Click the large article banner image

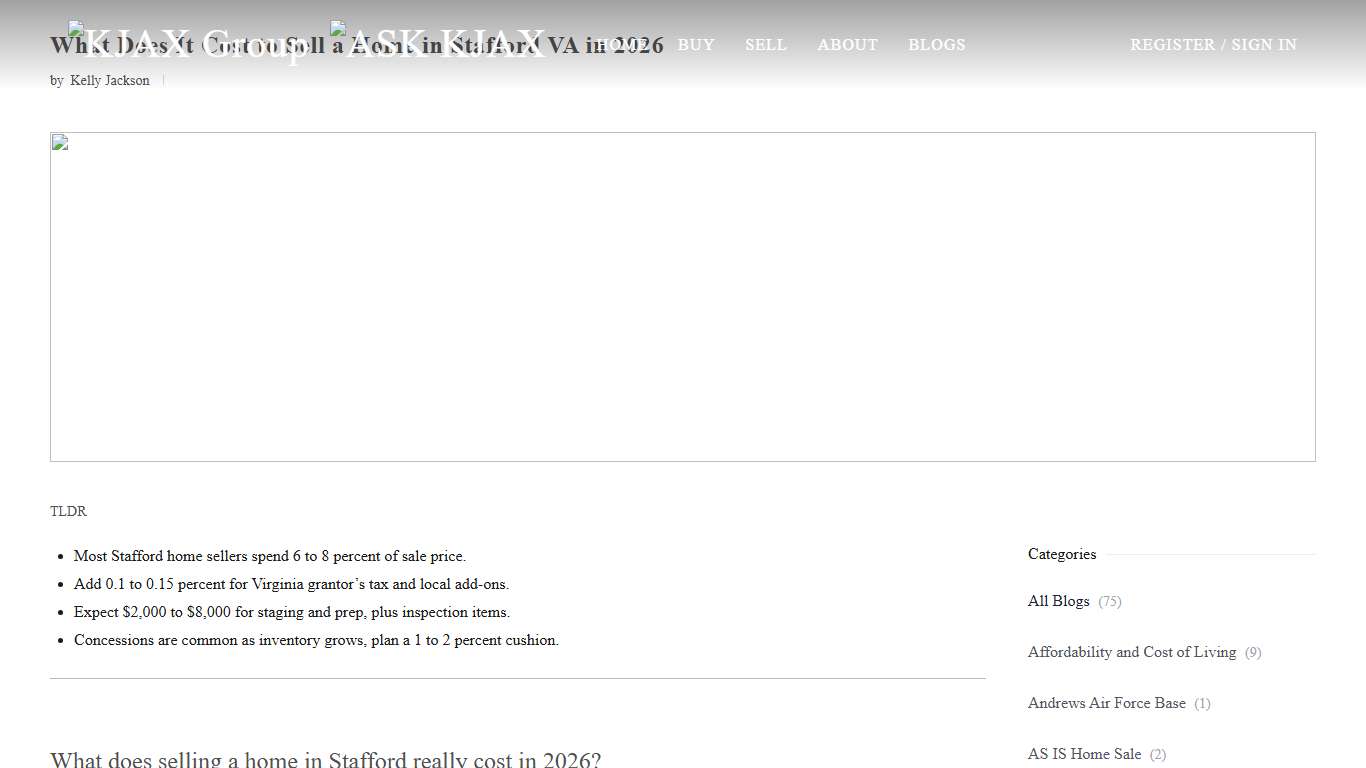(682, 297)
